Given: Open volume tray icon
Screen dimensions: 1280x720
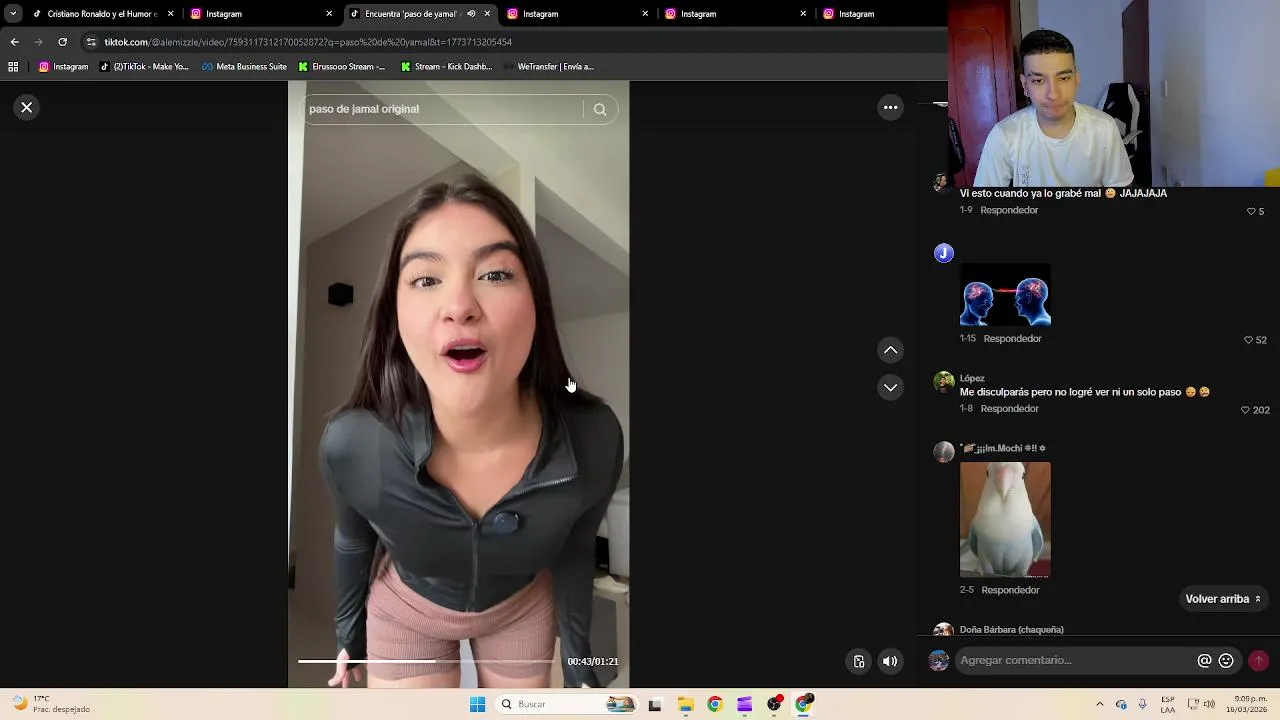Looking at the screenshot, I should point(1211,704).
